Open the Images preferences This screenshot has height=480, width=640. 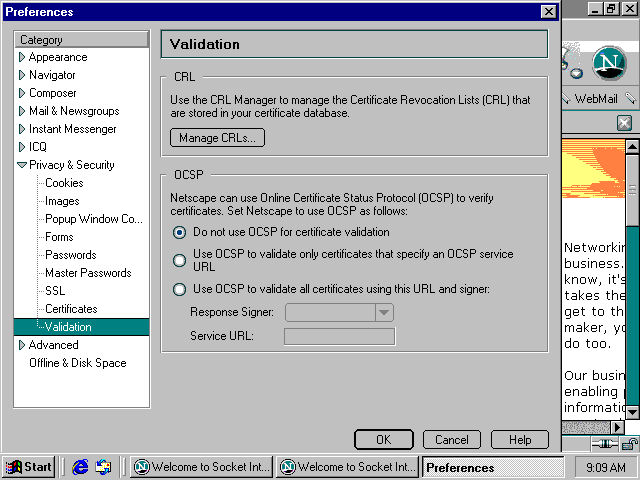pos(62,201)
